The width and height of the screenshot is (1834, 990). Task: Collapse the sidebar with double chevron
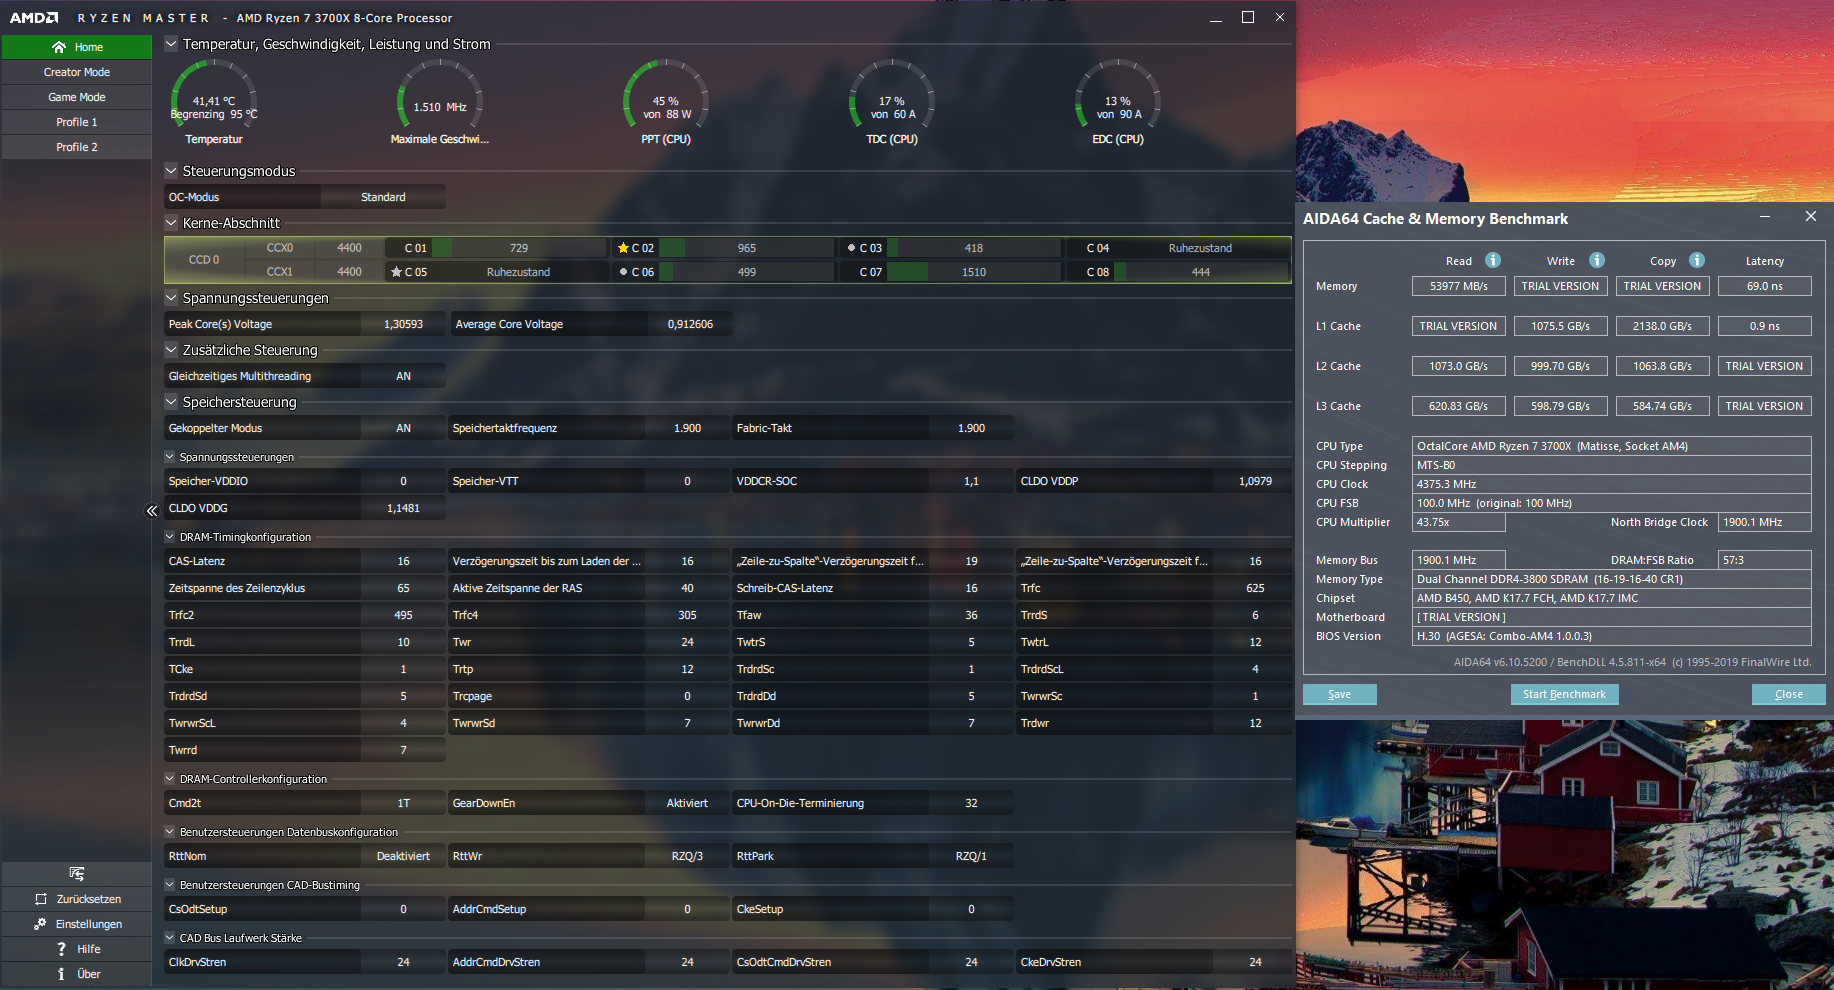pos(152,511)
